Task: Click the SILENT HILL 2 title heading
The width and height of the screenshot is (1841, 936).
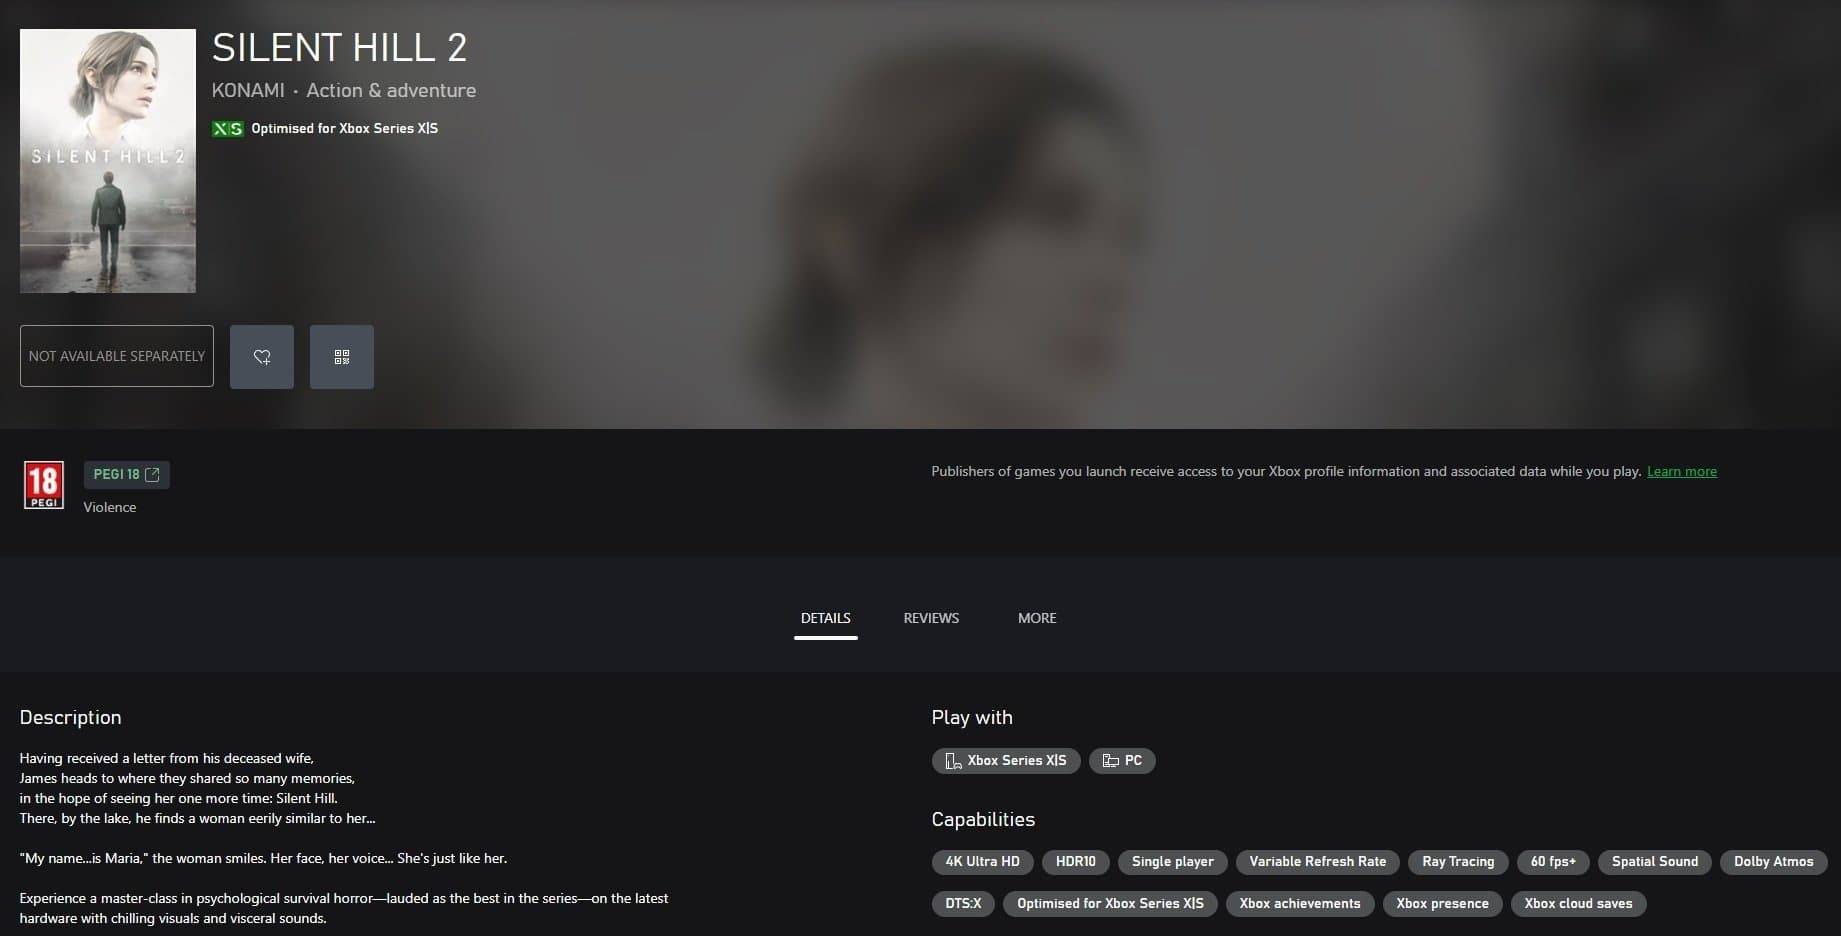Action: coord(340,48)
